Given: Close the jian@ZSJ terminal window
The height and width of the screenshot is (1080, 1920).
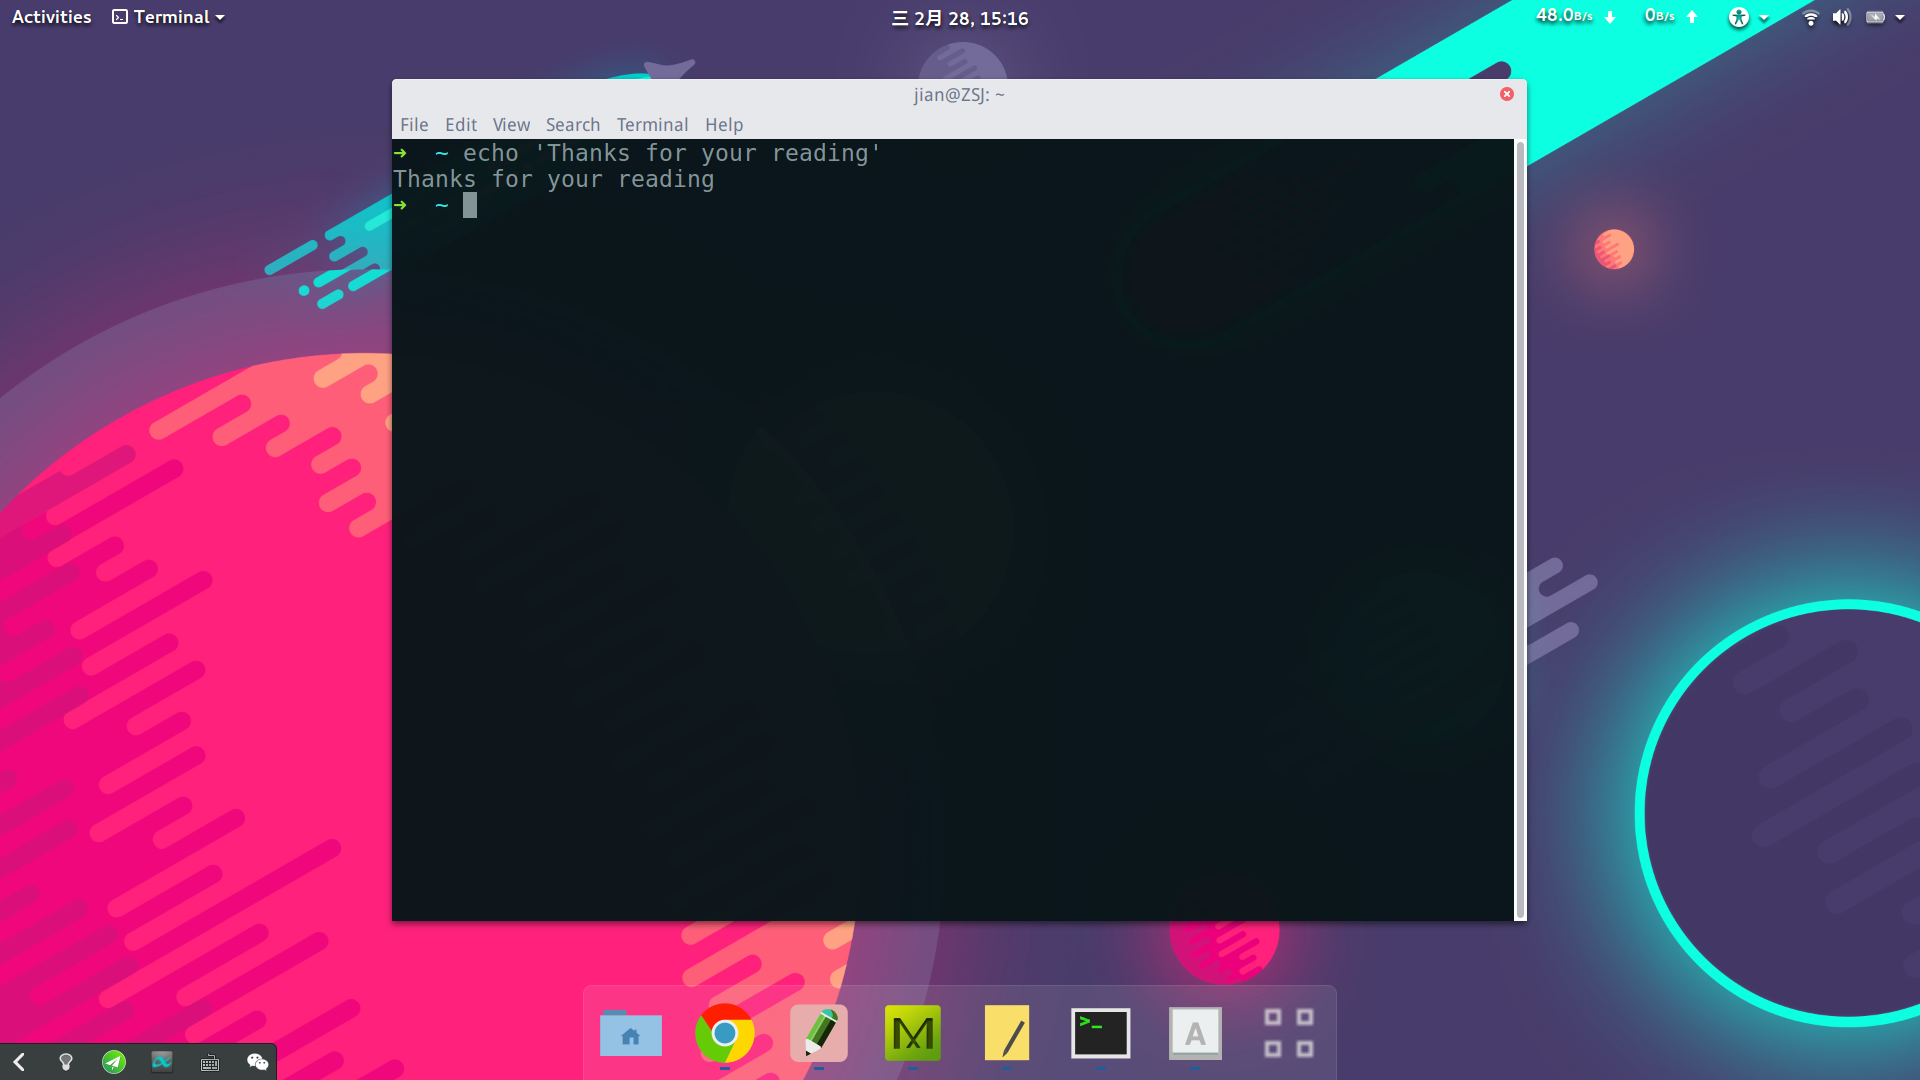Looking at the screenshot, I should tap(1507, 94).
